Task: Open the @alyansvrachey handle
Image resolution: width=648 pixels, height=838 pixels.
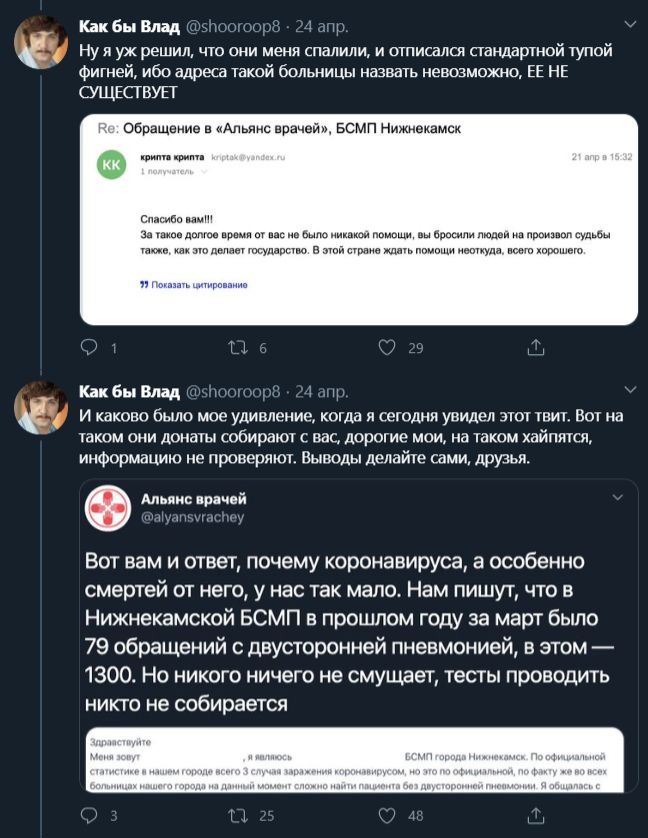Action: [192, 517]
